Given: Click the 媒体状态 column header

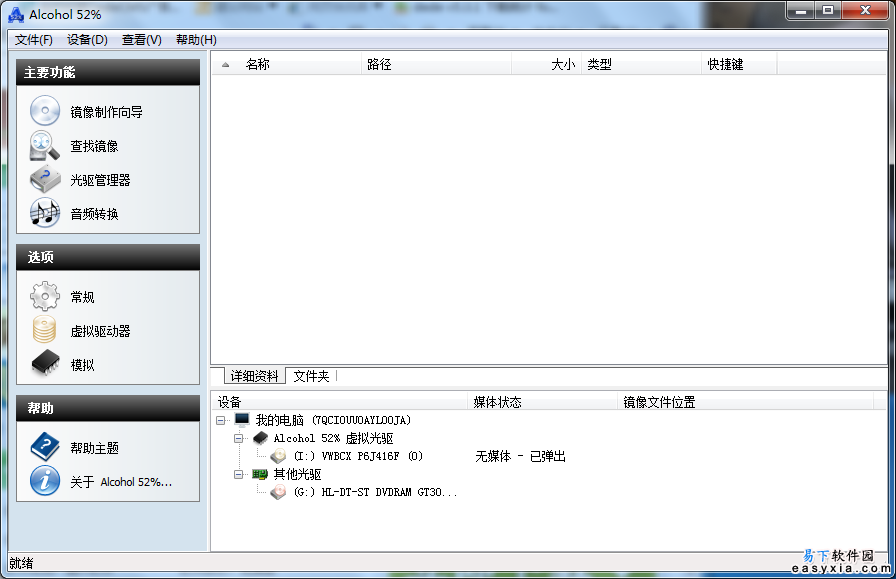Looking at the screenshot, I should point(543,402).
